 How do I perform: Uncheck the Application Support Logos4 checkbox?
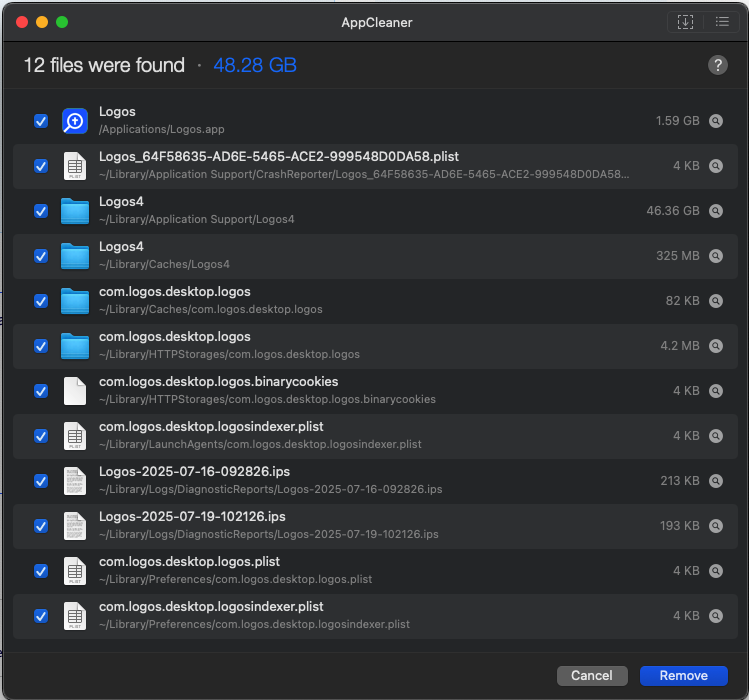[41, 211]
